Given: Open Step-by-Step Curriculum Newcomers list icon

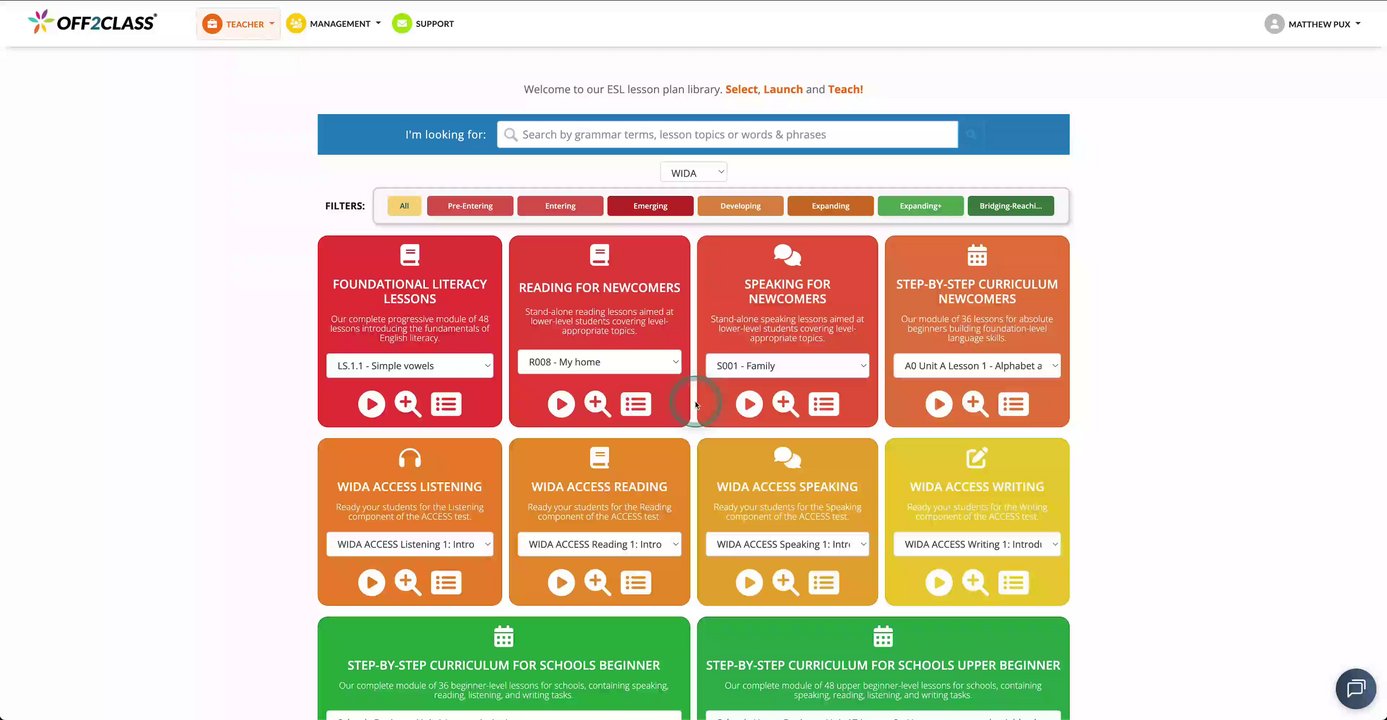Looking at the screenshot, I should (x=1014, y=404).
